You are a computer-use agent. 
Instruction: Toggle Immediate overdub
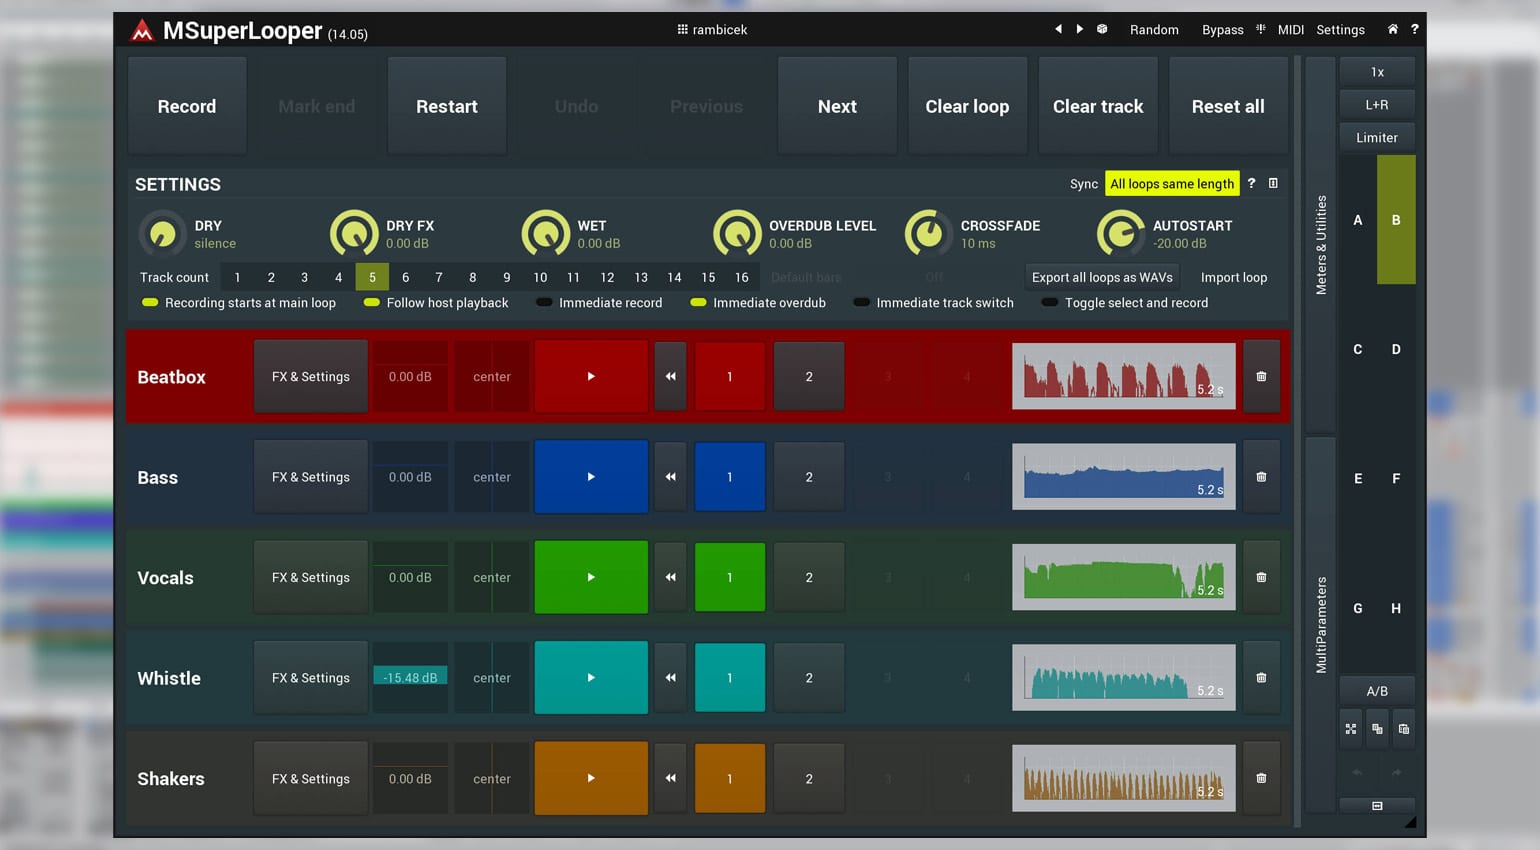pos(758,303)
